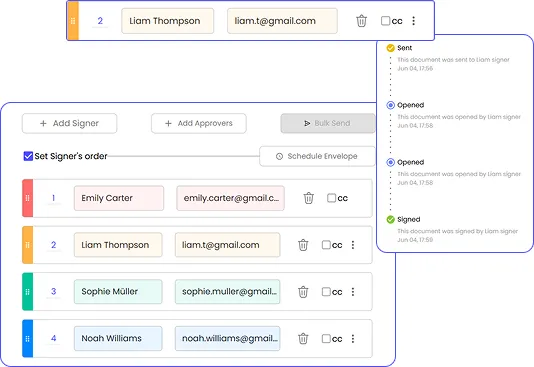Image resolution: width=534 pixels, height=367 pixels.
Task: Click clock icon on Schedule Envelope
Action: point(279,156)
